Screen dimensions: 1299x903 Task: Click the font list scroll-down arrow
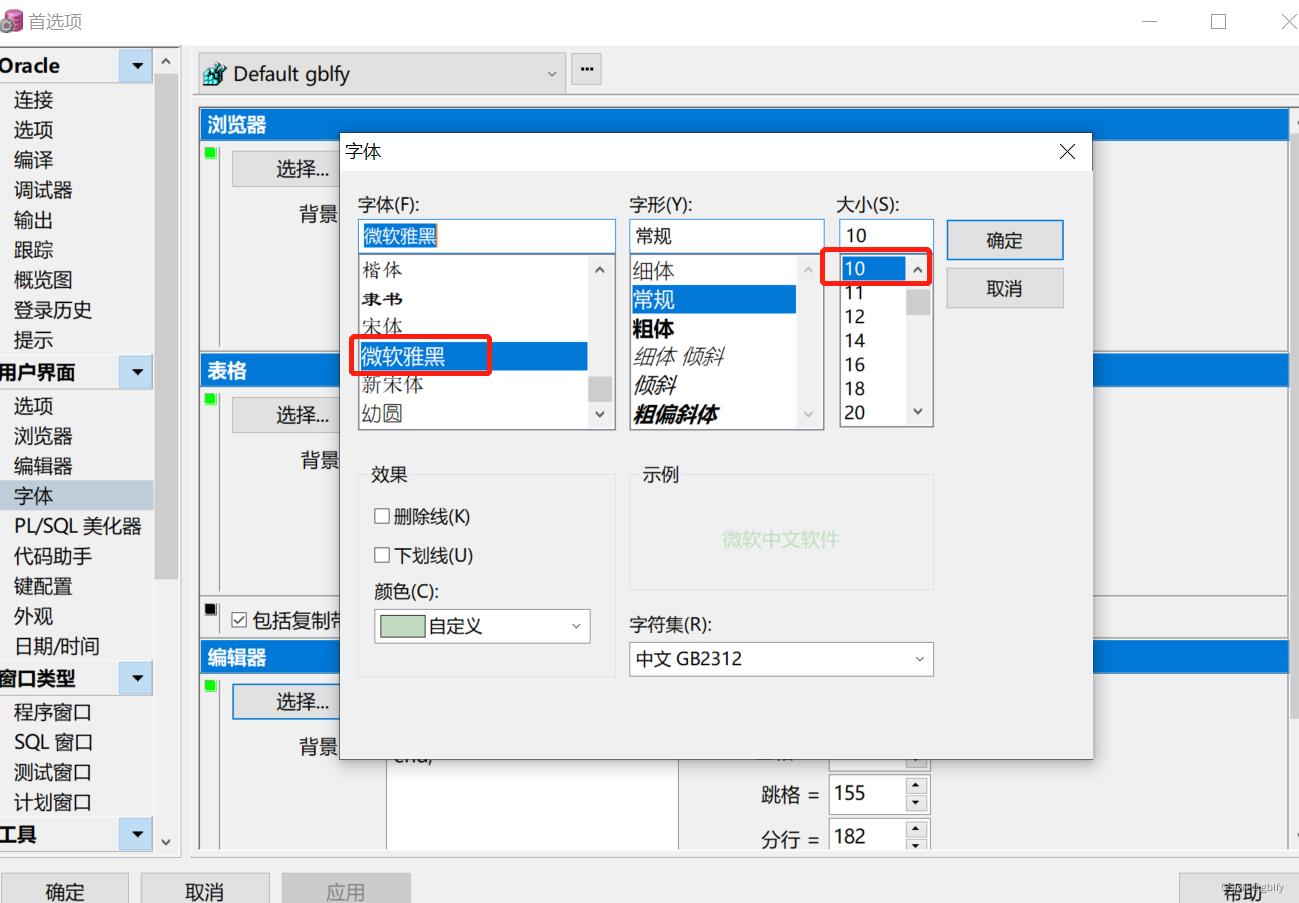point(600,413)
